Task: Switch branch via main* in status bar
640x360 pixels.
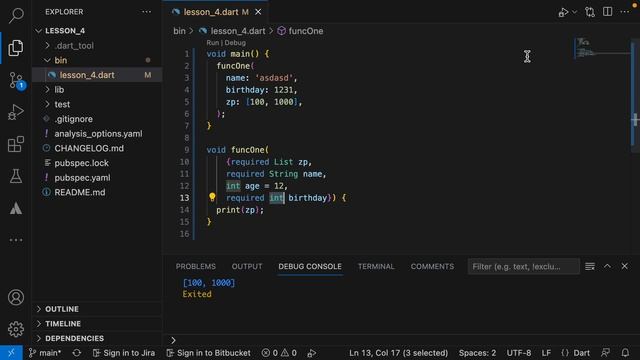Action: point(44,353)
